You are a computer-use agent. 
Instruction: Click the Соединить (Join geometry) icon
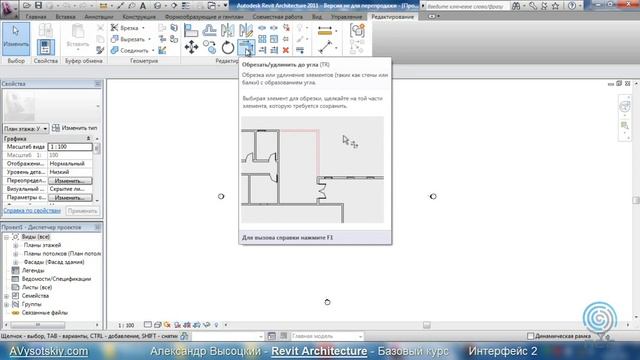(114, 50)
